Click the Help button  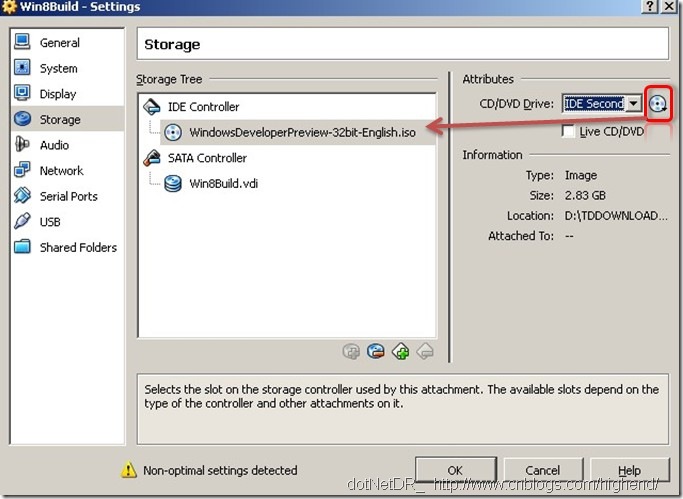tap(629, 470)
